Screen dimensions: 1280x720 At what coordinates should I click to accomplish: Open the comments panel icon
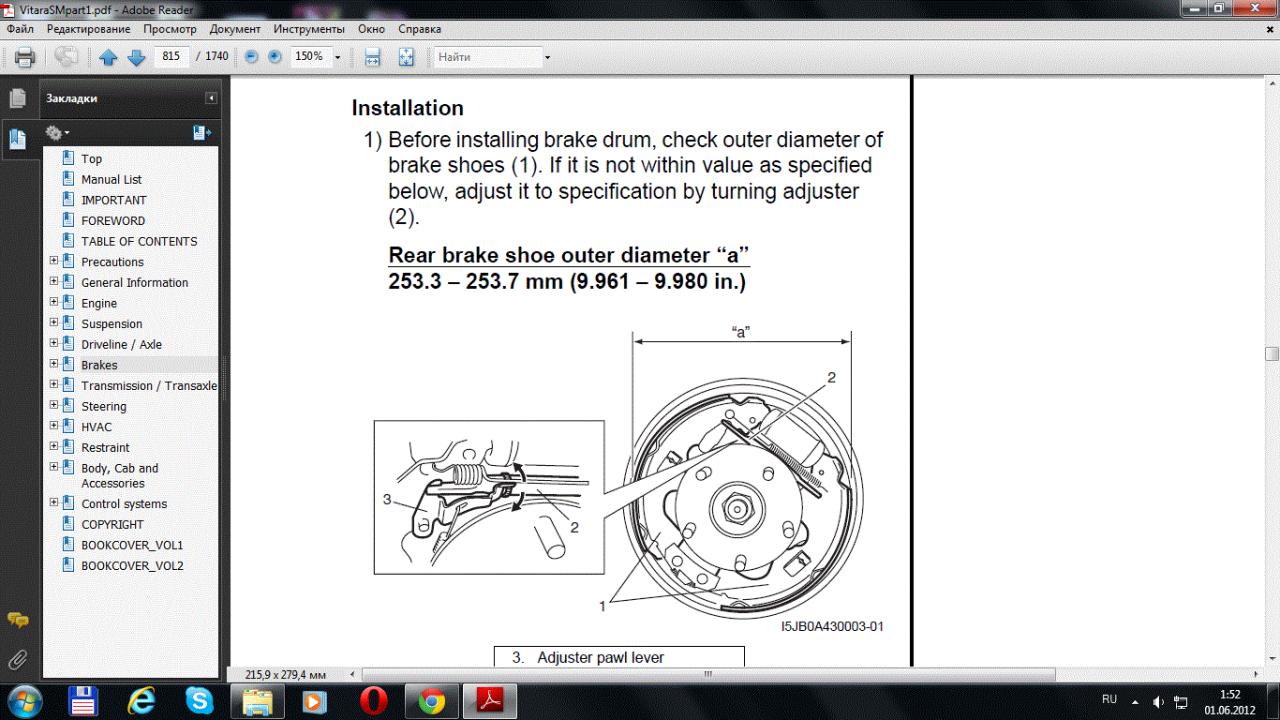pos(17,620)
